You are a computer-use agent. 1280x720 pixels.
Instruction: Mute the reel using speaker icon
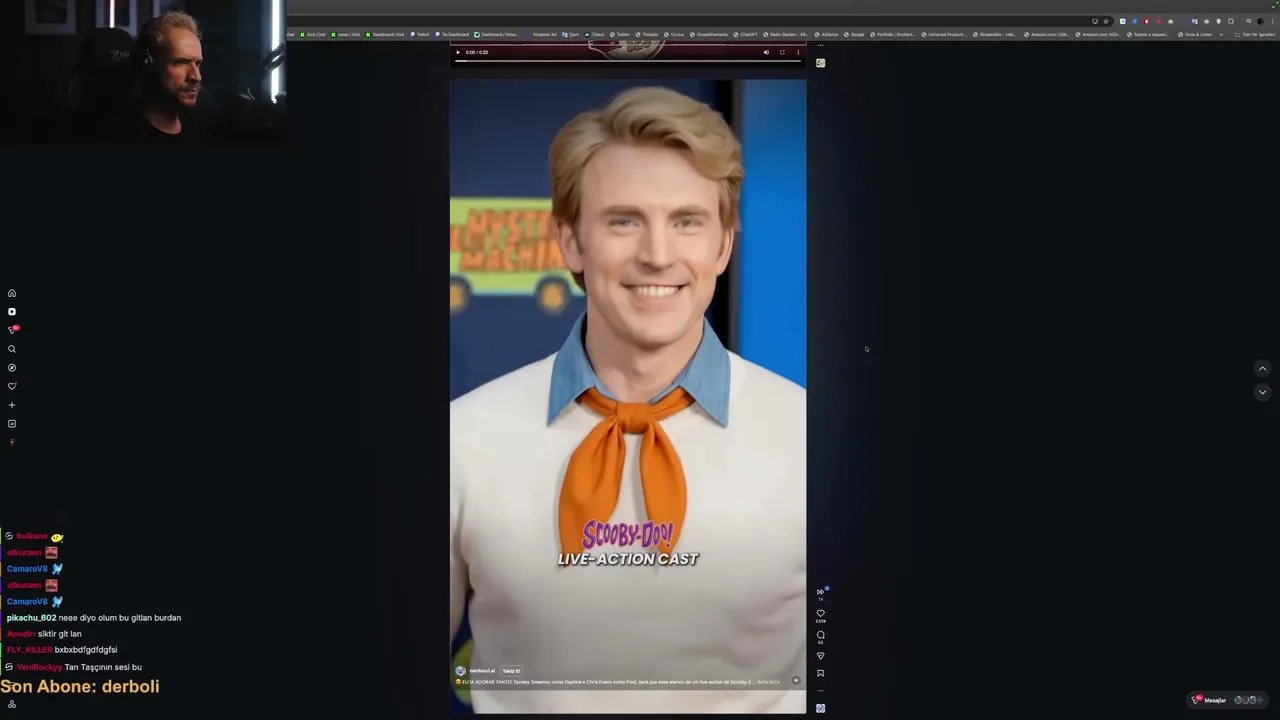(795, 680)
